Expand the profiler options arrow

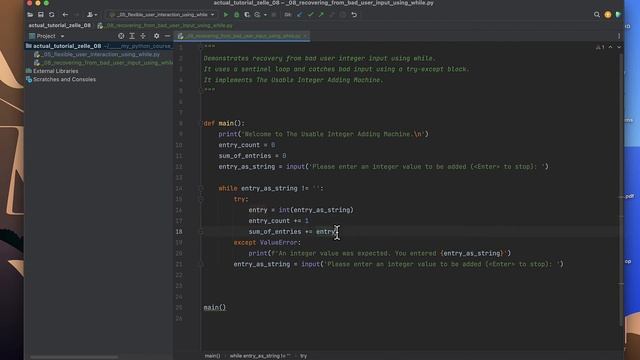click(265, 15)
